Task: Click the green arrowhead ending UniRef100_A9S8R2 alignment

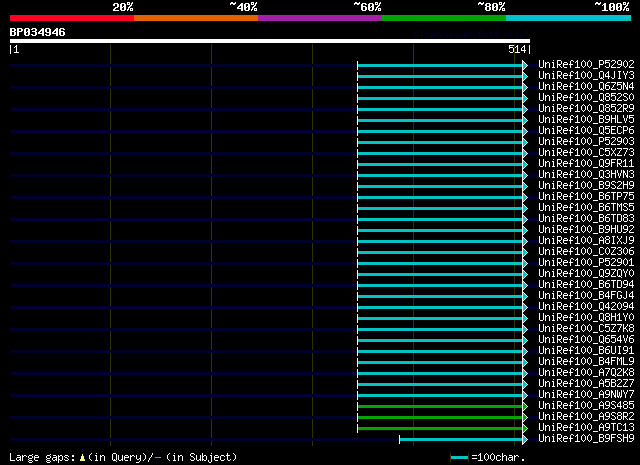Action: coord(525,418)
